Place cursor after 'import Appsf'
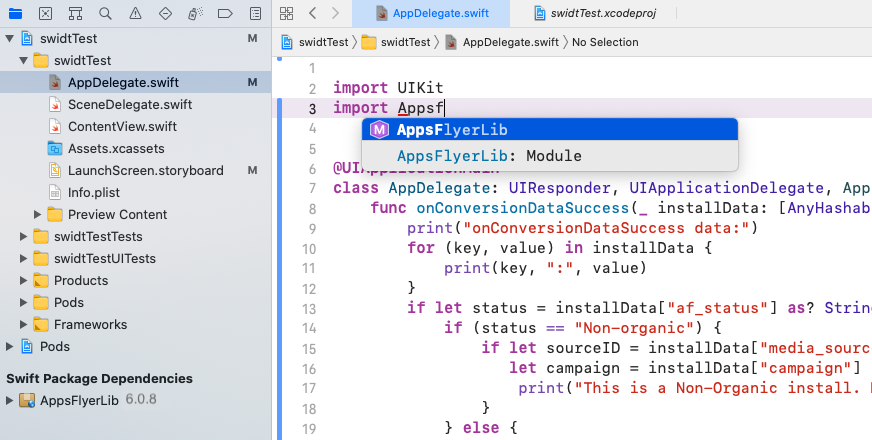 pos(444,108)
